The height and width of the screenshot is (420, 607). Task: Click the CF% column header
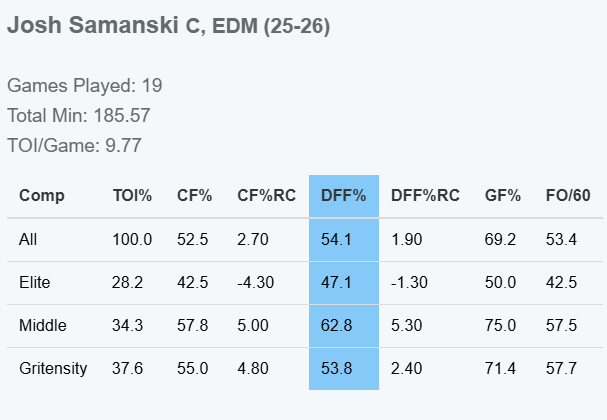194,196
